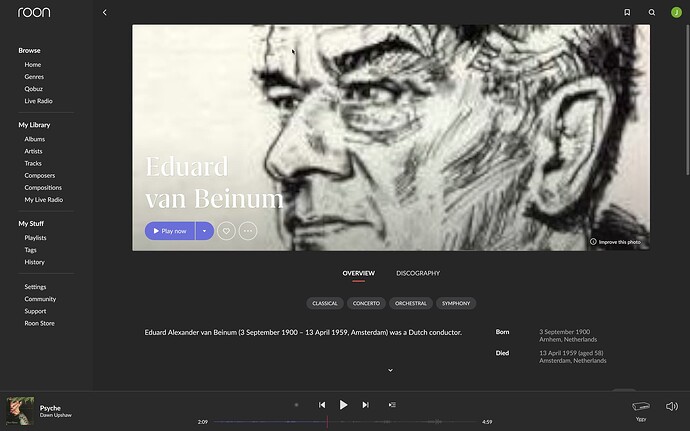The width and height of the screenshot is (690, 431).
Task: Open Composers in My Library sidebar
Action: click(x=40, y=175)
